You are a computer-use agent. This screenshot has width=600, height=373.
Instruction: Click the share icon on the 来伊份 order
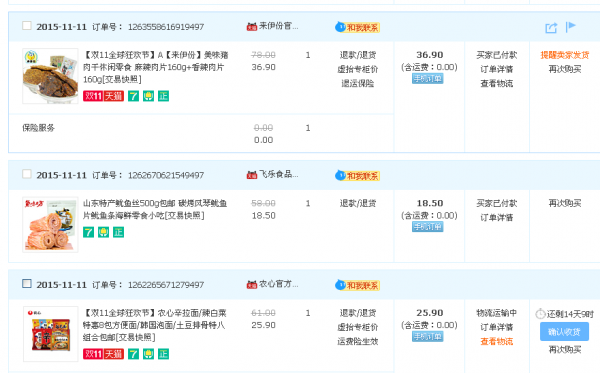pyautogui.click(x=551, y=28)
